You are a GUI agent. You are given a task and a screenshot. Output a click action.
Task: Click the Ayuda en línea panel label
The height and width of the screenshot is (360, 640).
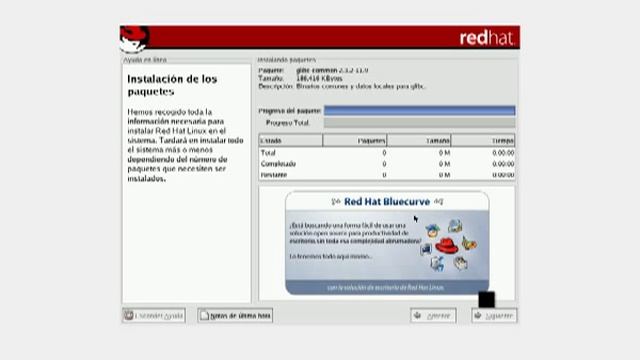click(145, 60)
